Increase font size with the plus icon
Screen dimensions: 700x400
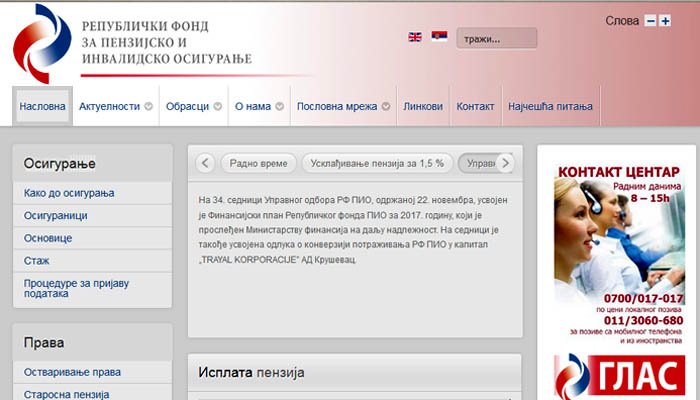[x=665, y=20]
